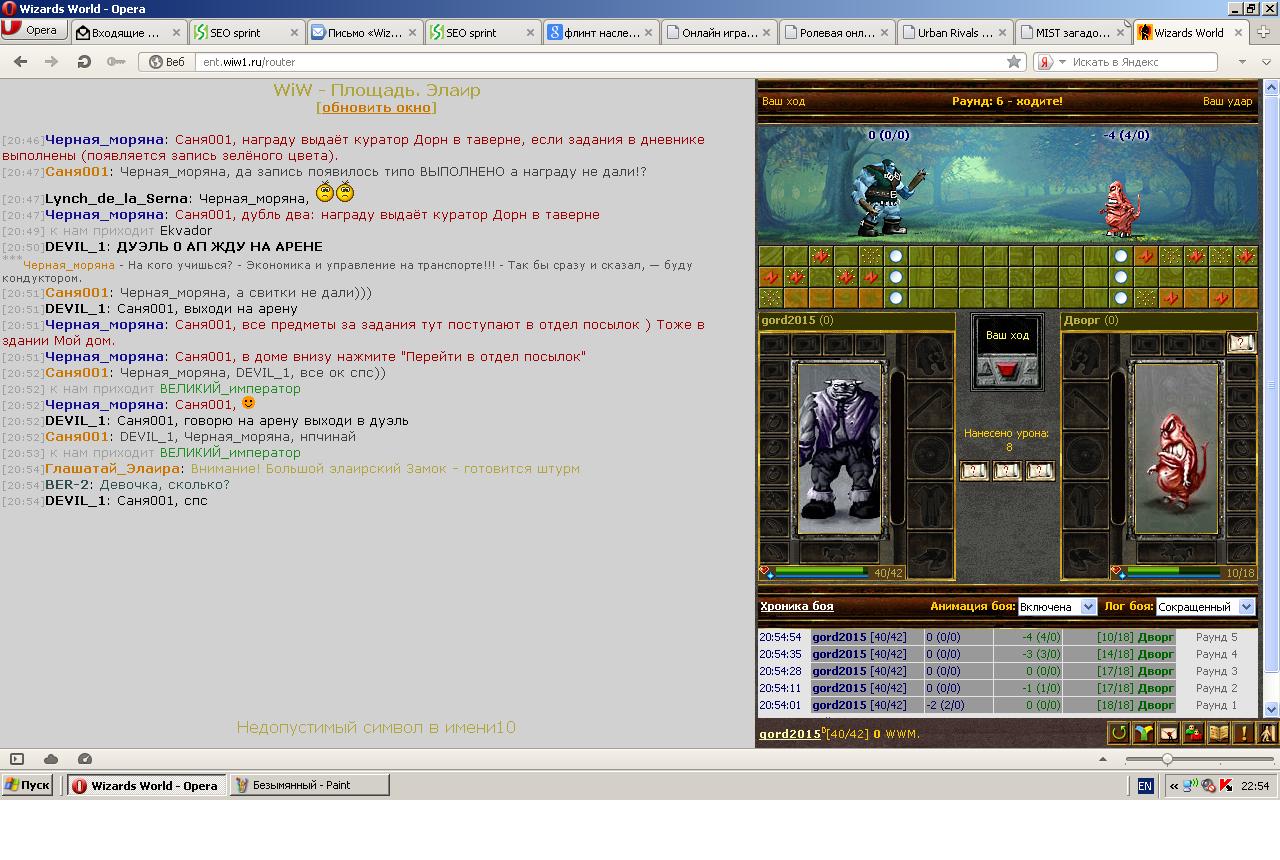Open the two-people friends icon in game bar
Image resolution: width=1280 pixels, height=860 pixels.
(1194, 733)
